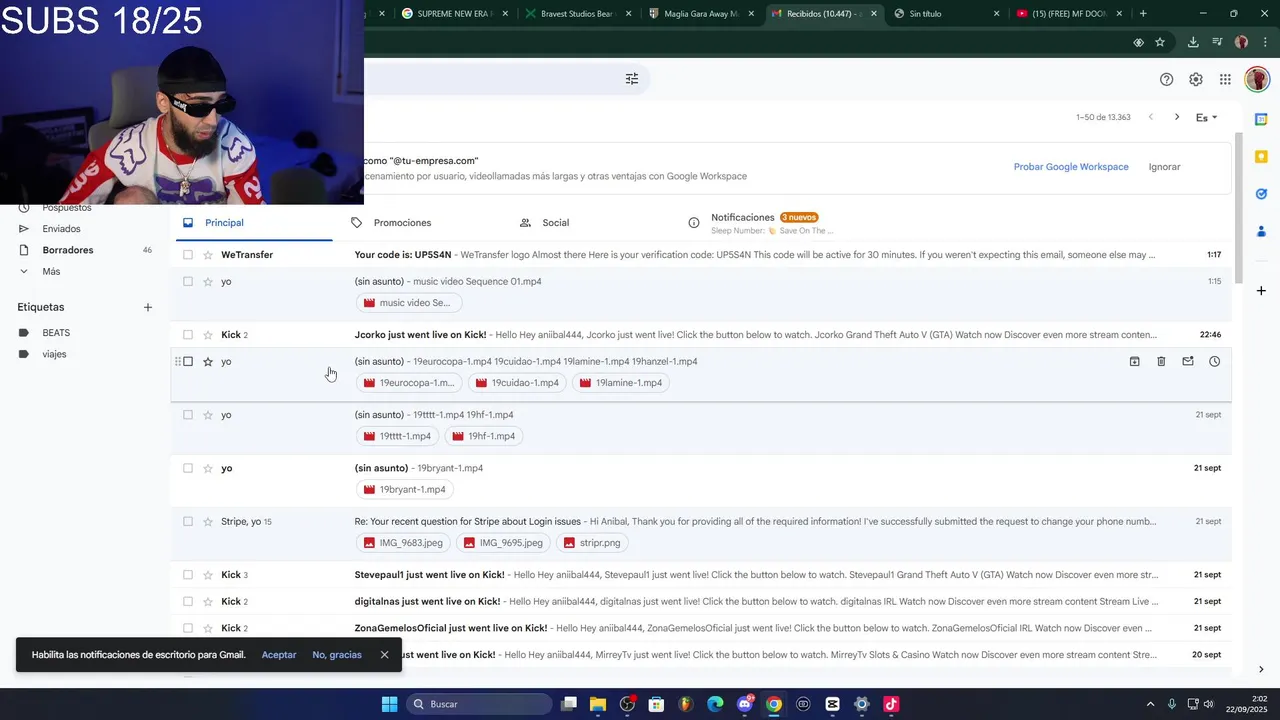Image resolution: width=1280 pixels, height=720 pixels.
Task: Open Google Calendar side panel
Action: pos(1261,119)
